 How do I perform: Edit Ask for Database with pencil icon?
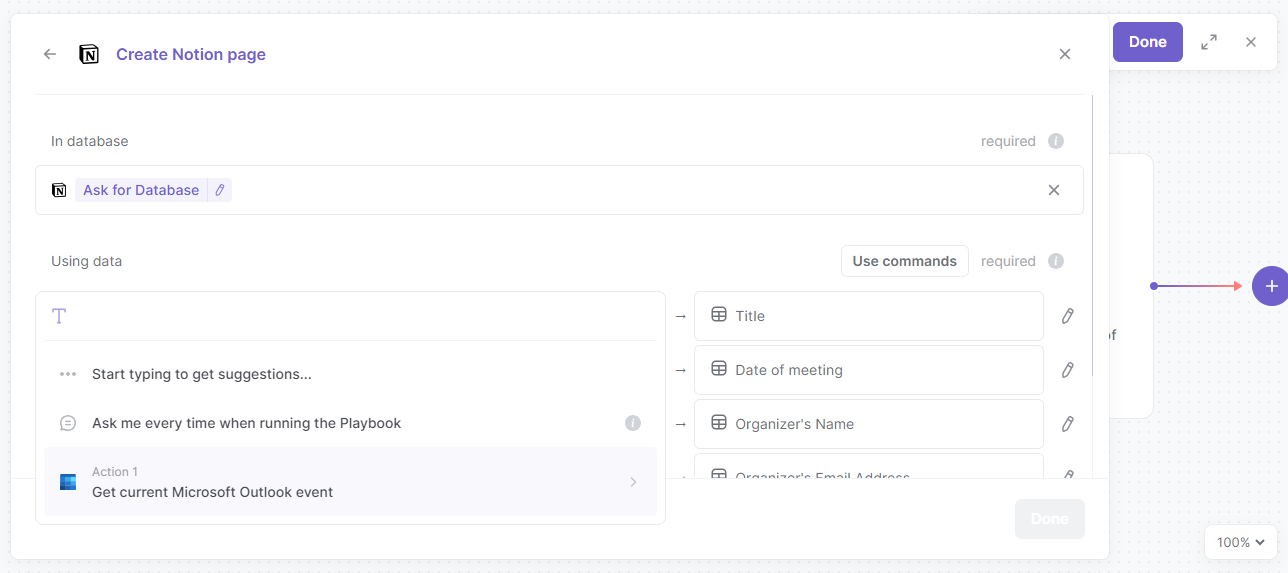tap(220, 190)
